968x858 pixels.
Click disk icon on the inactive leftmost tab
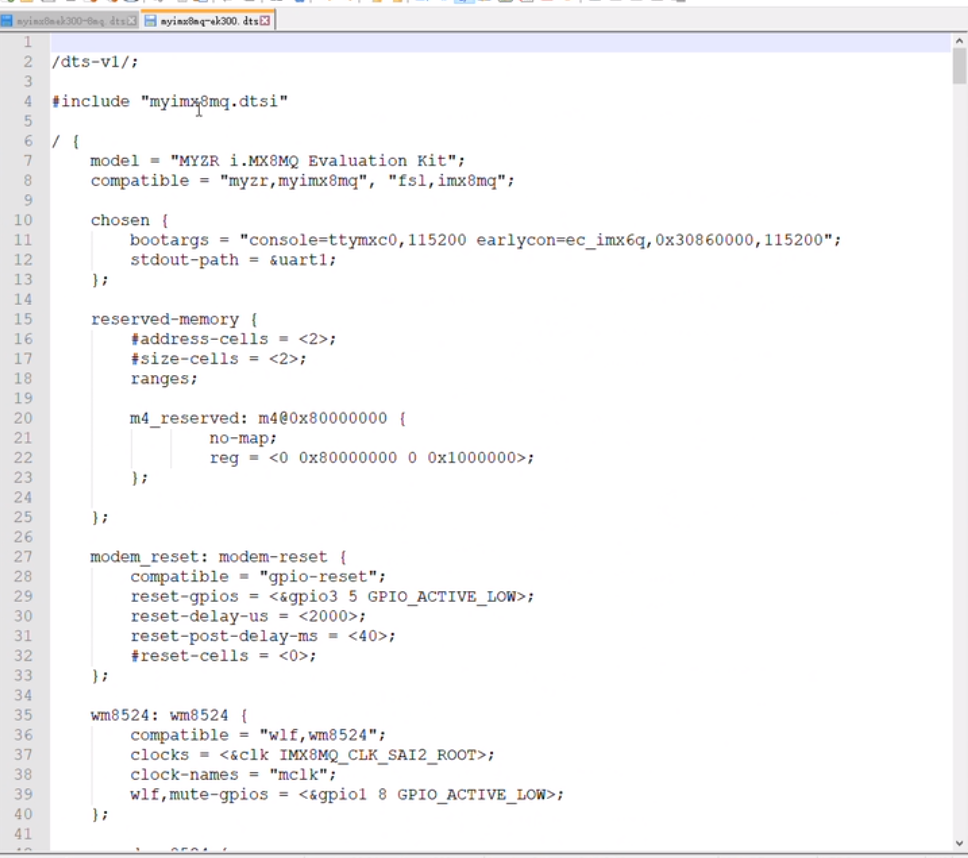tap(7, 21)
